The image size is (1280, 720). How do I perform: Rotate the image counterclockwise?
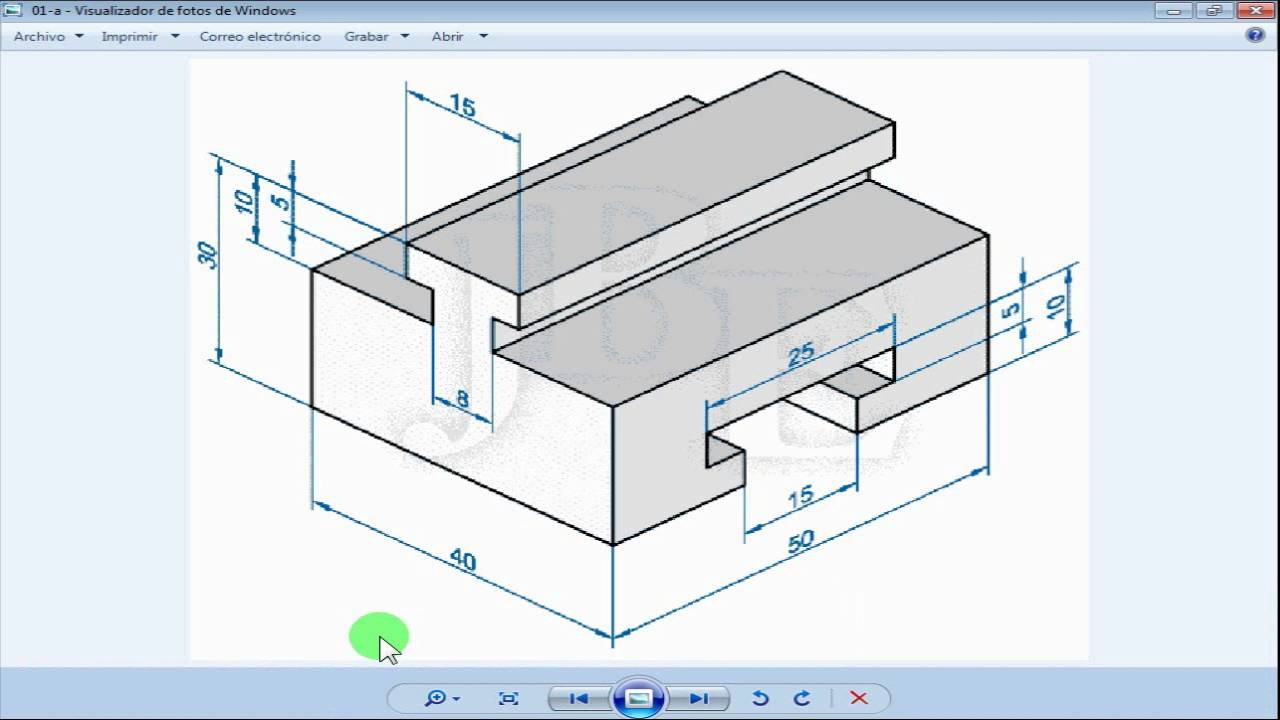pyautogui.click(x=760, y=698)
